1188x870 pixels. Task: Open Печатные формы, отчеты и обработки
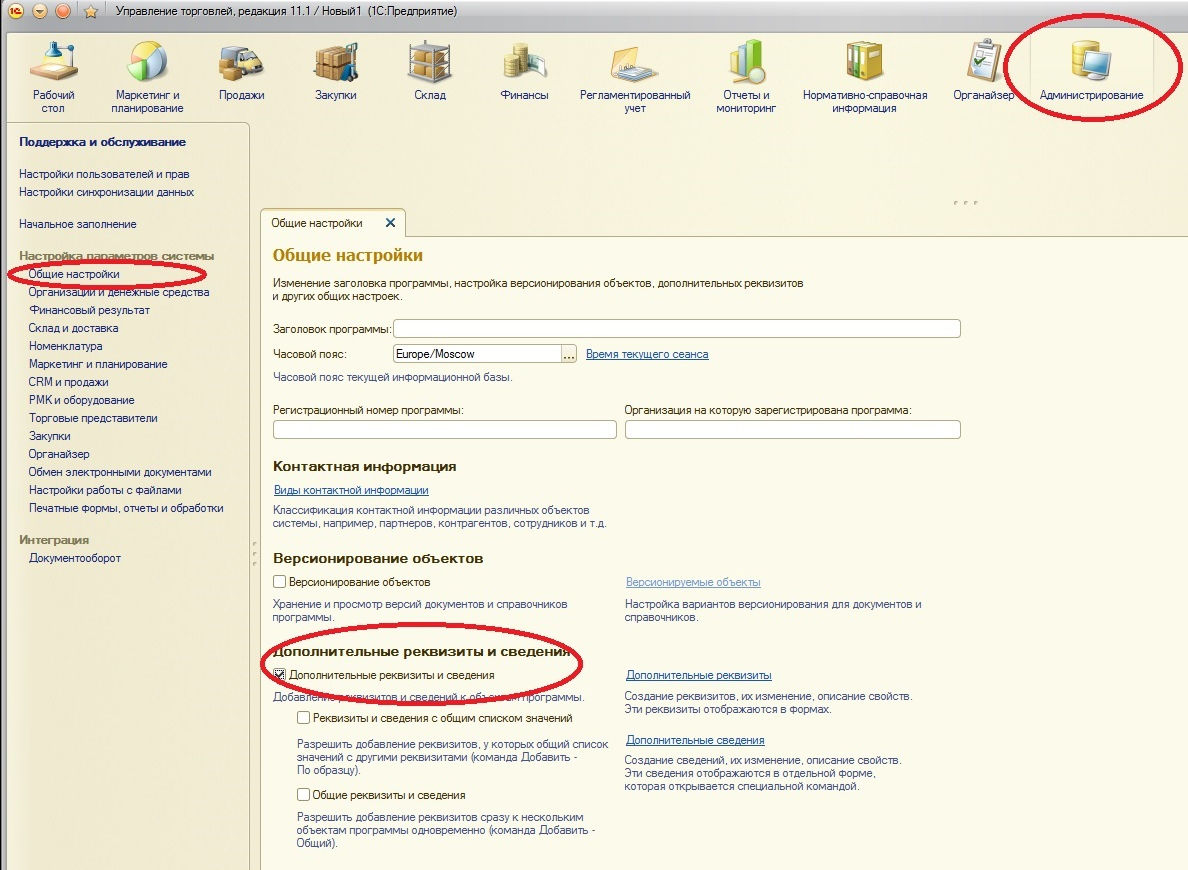[x=126, y=509]
